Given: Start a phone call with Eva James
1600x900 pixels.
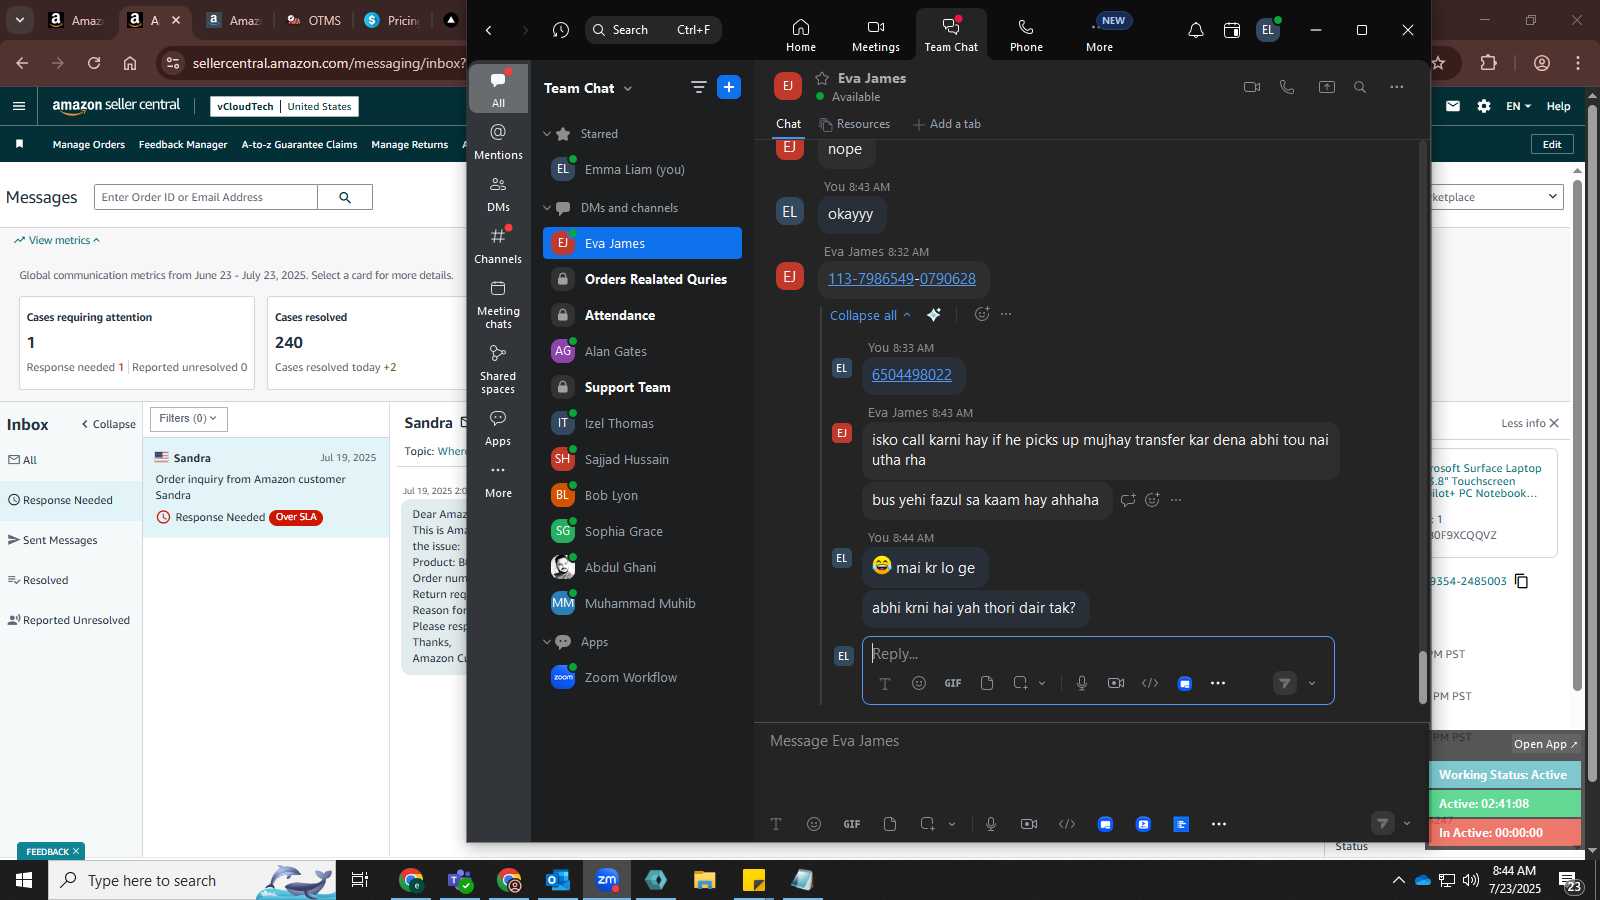Looking at the screenshot, I should [x=1287, y=87].
